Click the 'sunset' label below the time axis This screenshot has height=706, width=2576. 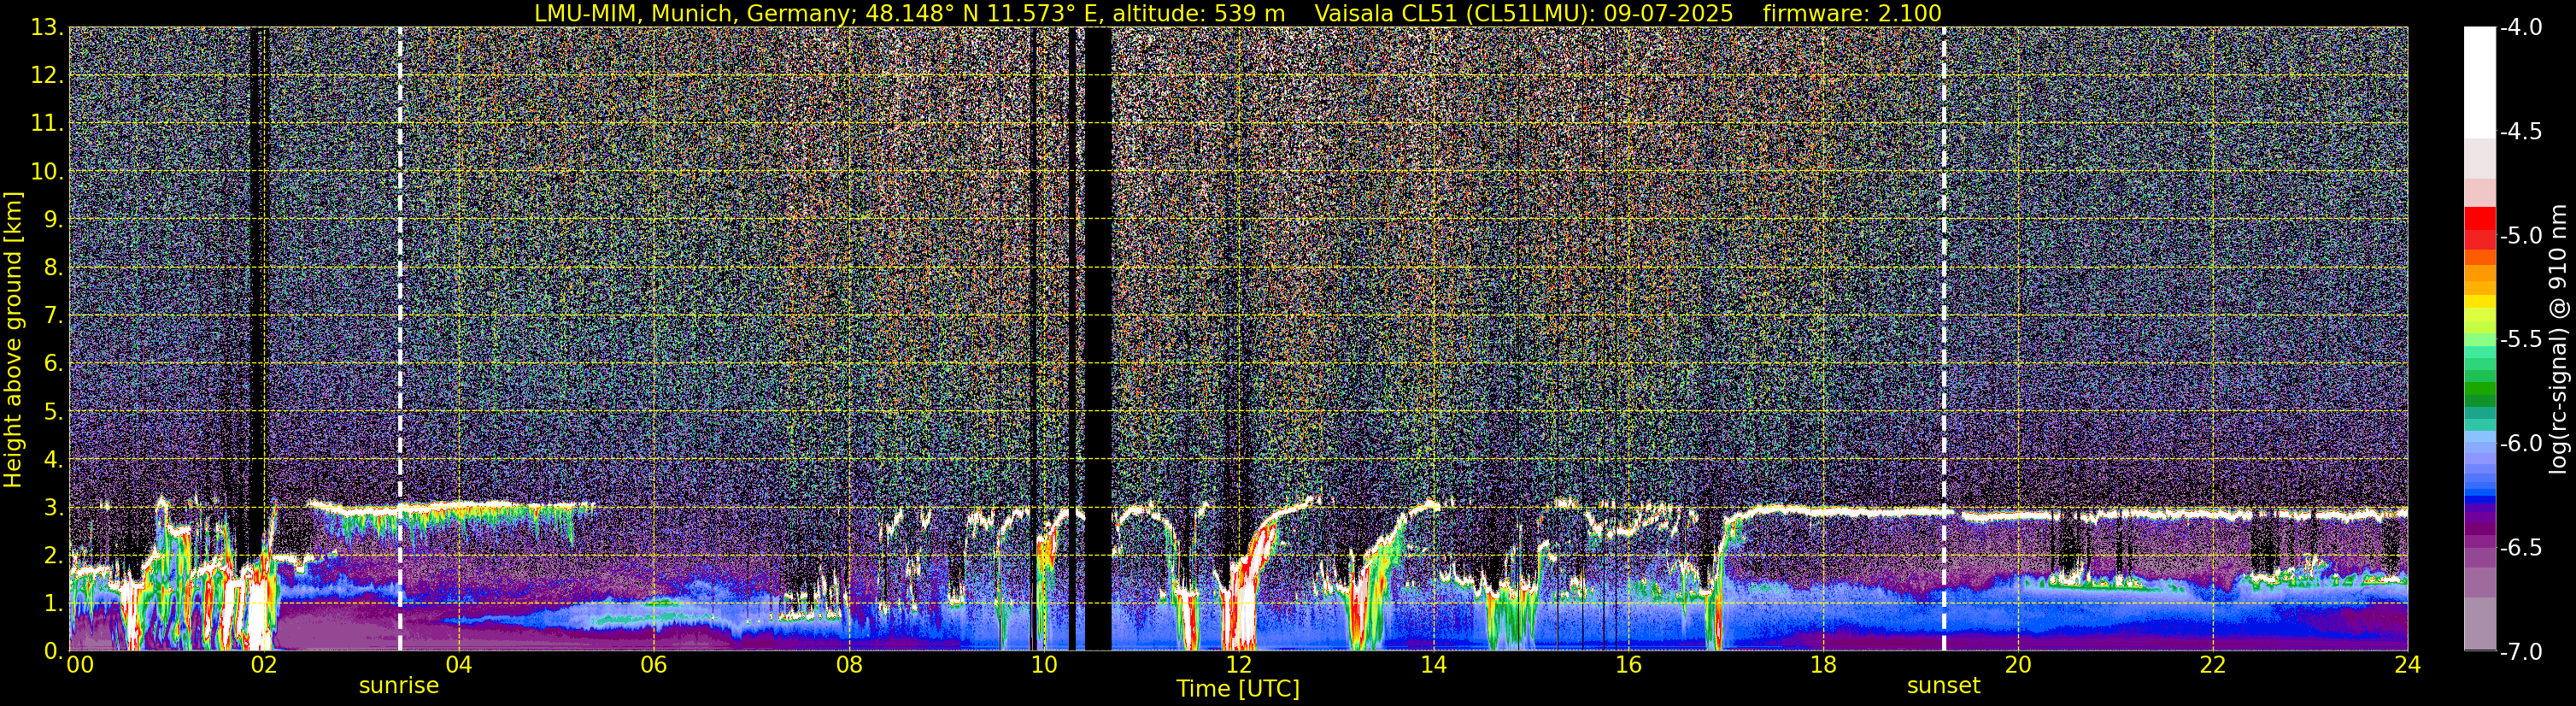point(1943,686)
